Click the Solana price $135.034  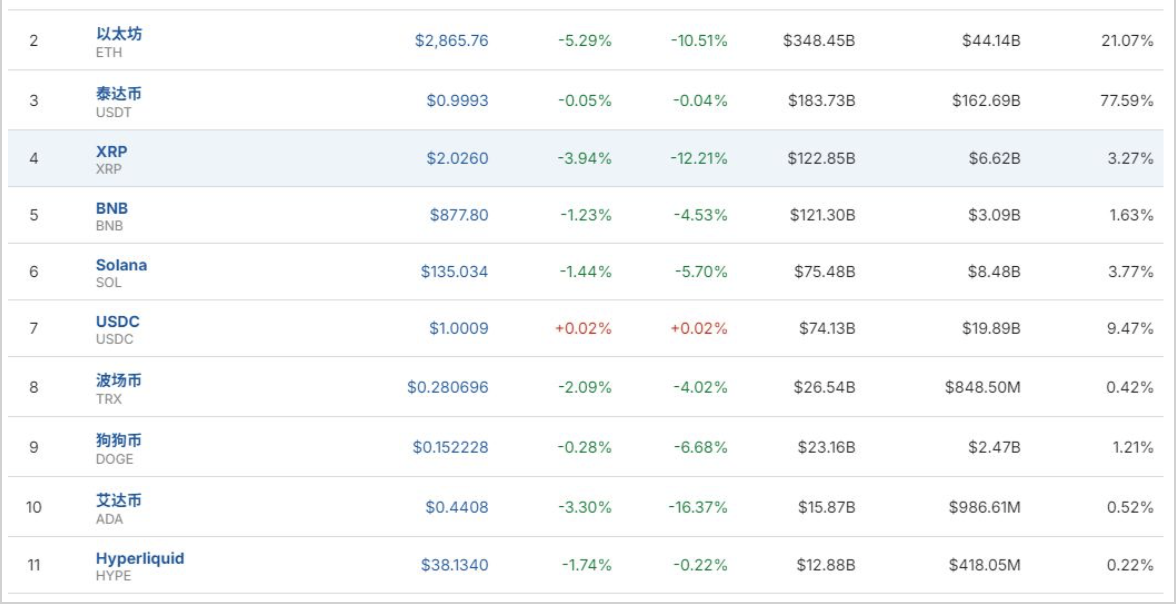[x=456, y=271]
